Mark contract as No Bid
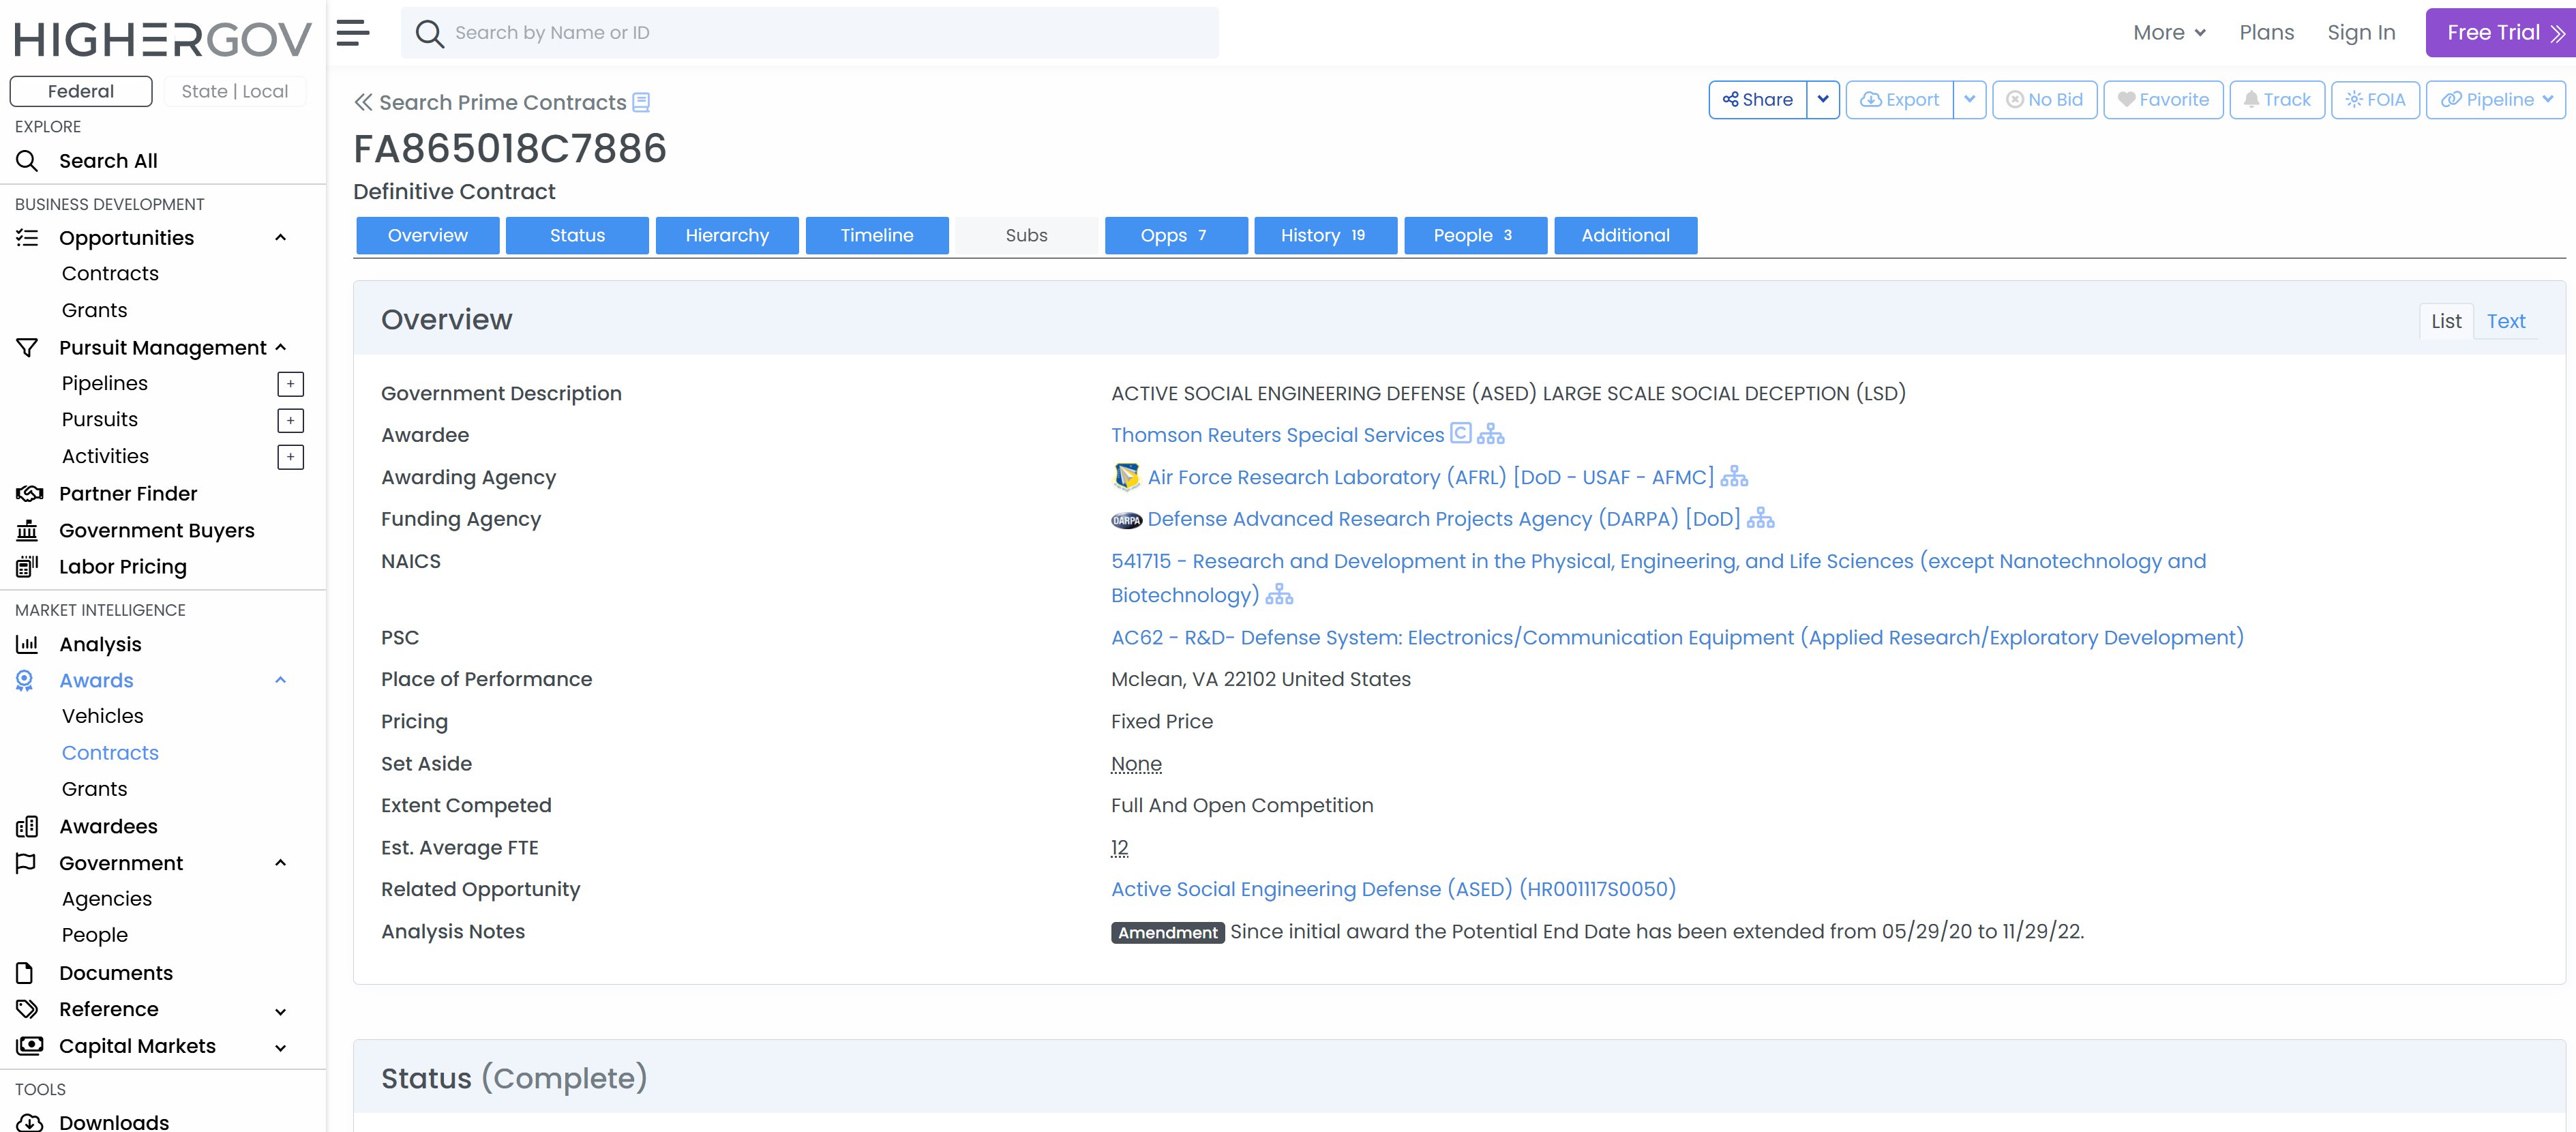This screenshot has height=1132, width=2576. [x=2045, y=100]
